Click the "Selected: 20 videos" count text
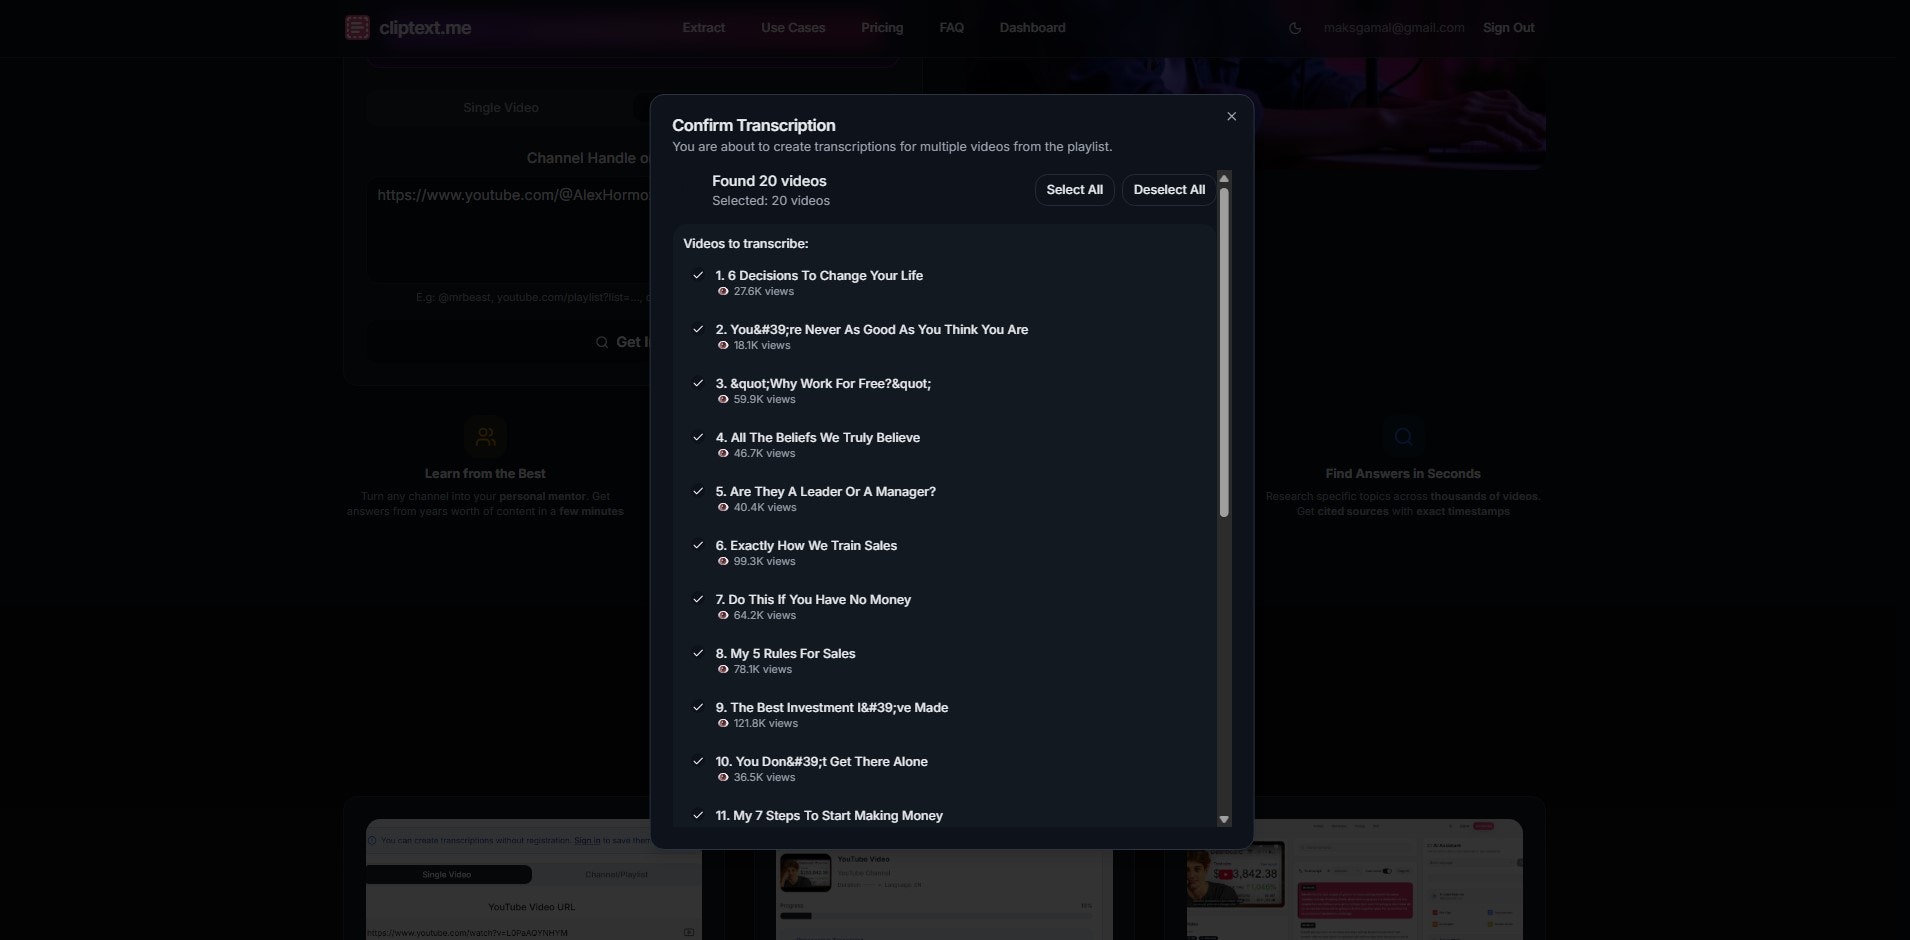Image resolution: width=1910 pixels, height=940 pixels. pyautogui.click(x=771, y=201)
